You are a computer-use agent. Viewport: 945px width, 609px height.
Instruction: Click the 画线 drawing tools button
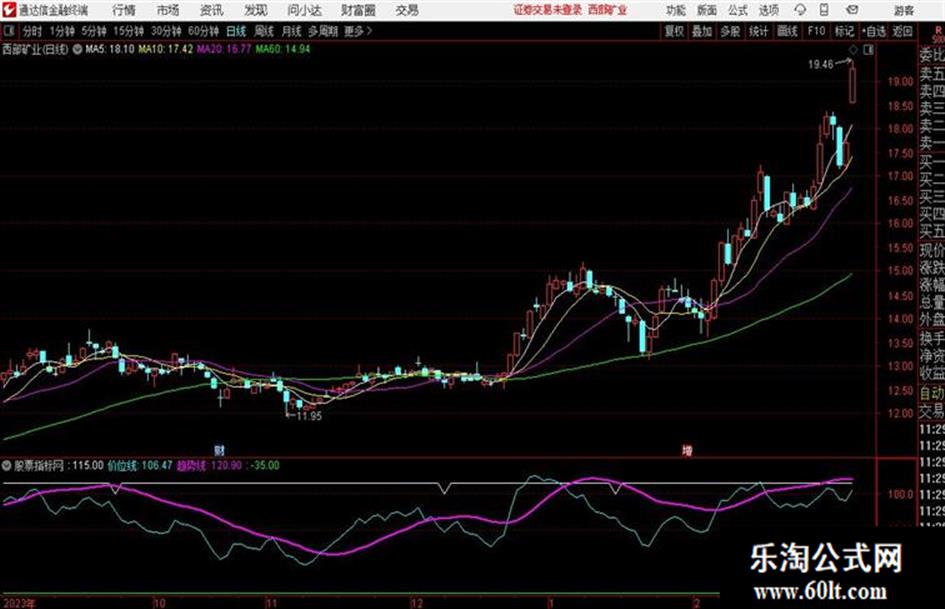click(x=787, y=31)
